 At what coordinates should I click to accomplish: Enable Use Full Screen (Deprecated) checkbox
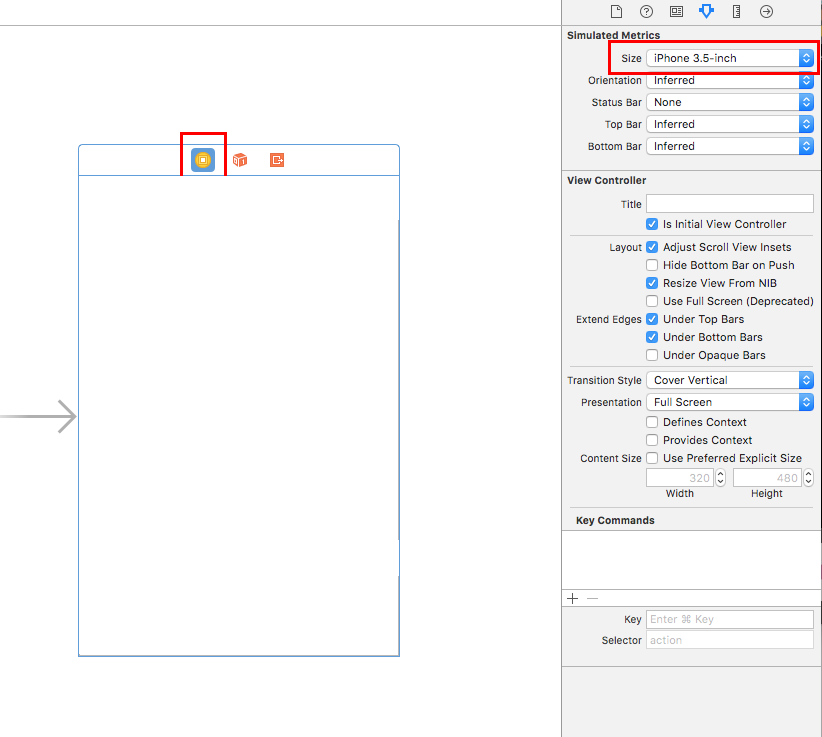tap(652, 301)
